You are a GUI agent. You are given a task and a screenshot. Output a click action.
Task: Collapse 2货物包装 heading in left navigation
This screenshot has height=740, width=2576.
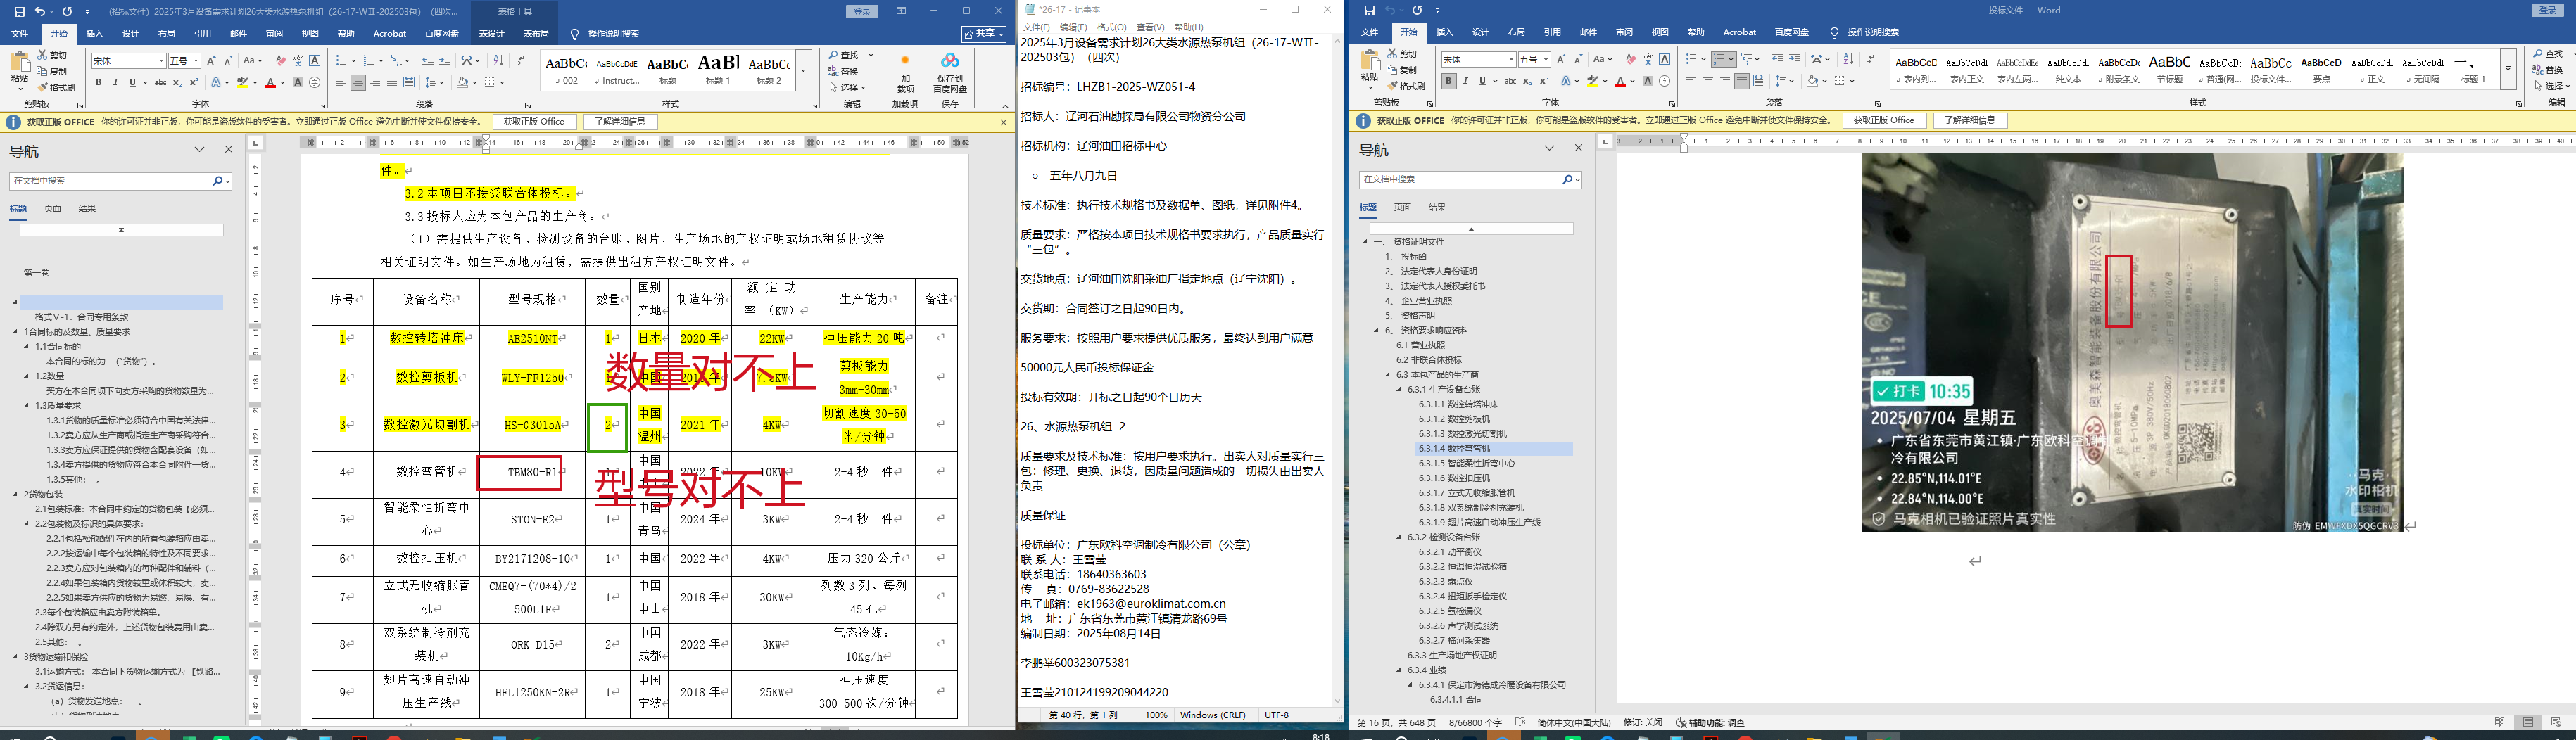coord(16,494)
